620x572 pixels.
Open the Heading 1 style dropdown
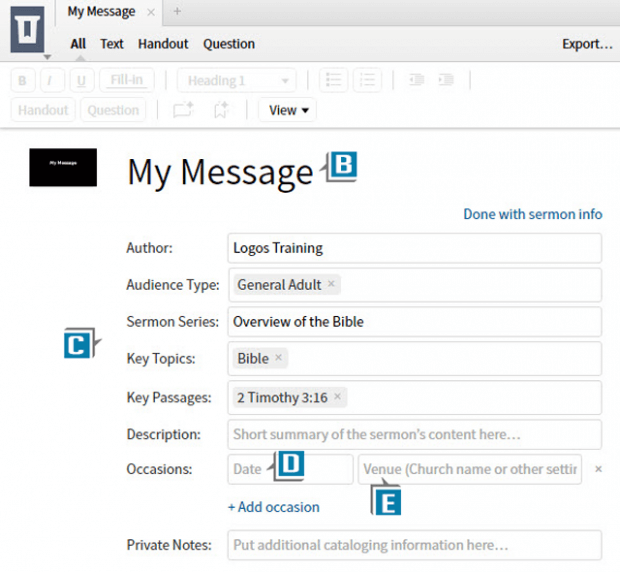(236, 80)
